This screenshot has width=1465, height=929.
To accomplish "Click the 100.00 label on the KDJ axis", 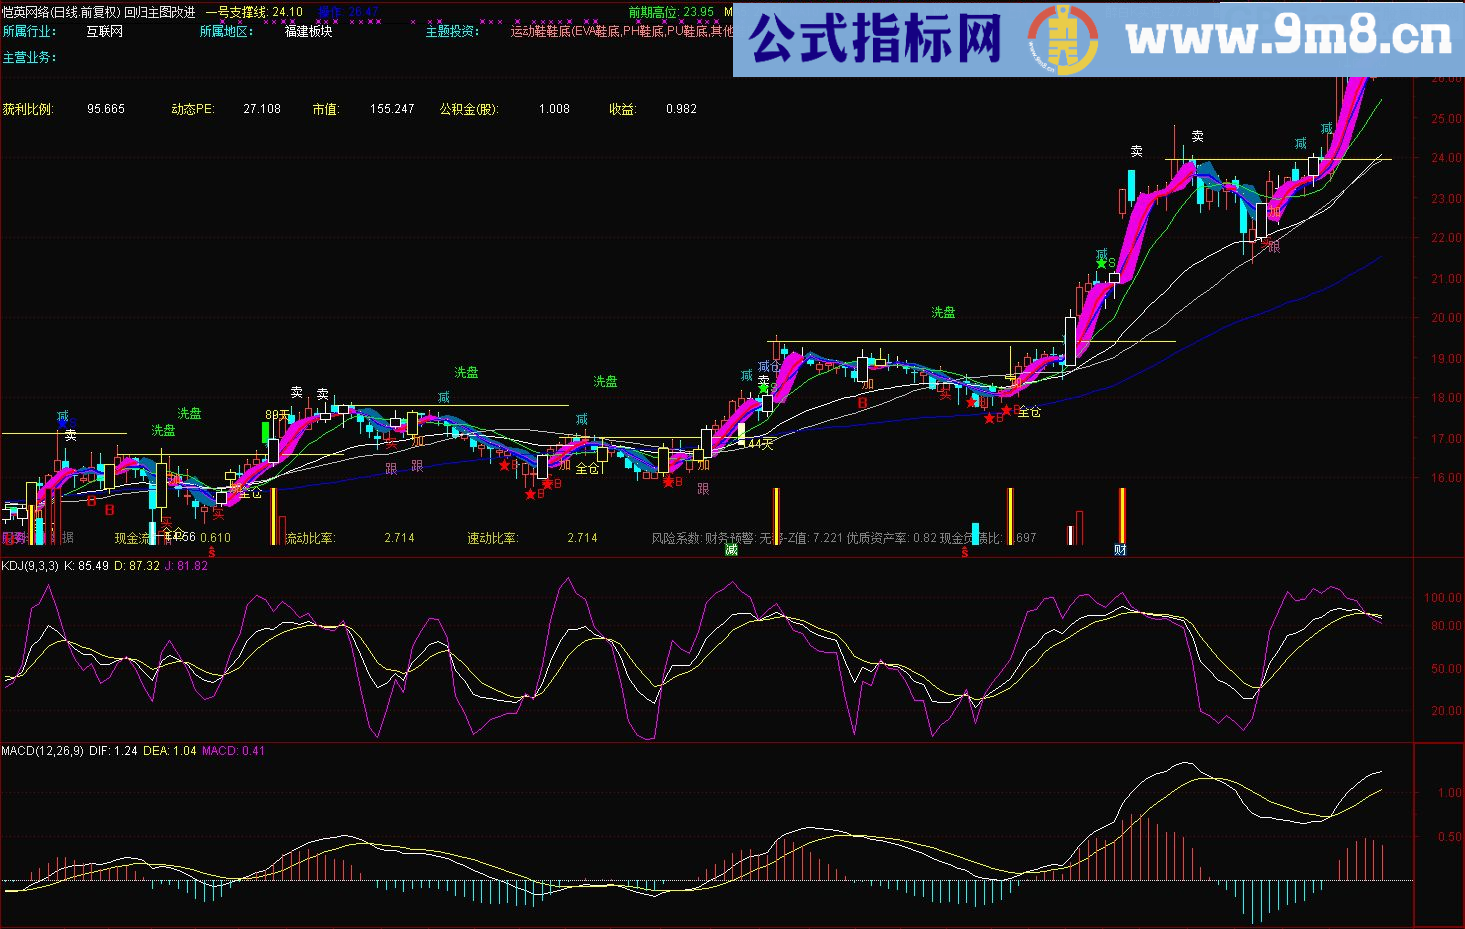I will point(1443,598).
